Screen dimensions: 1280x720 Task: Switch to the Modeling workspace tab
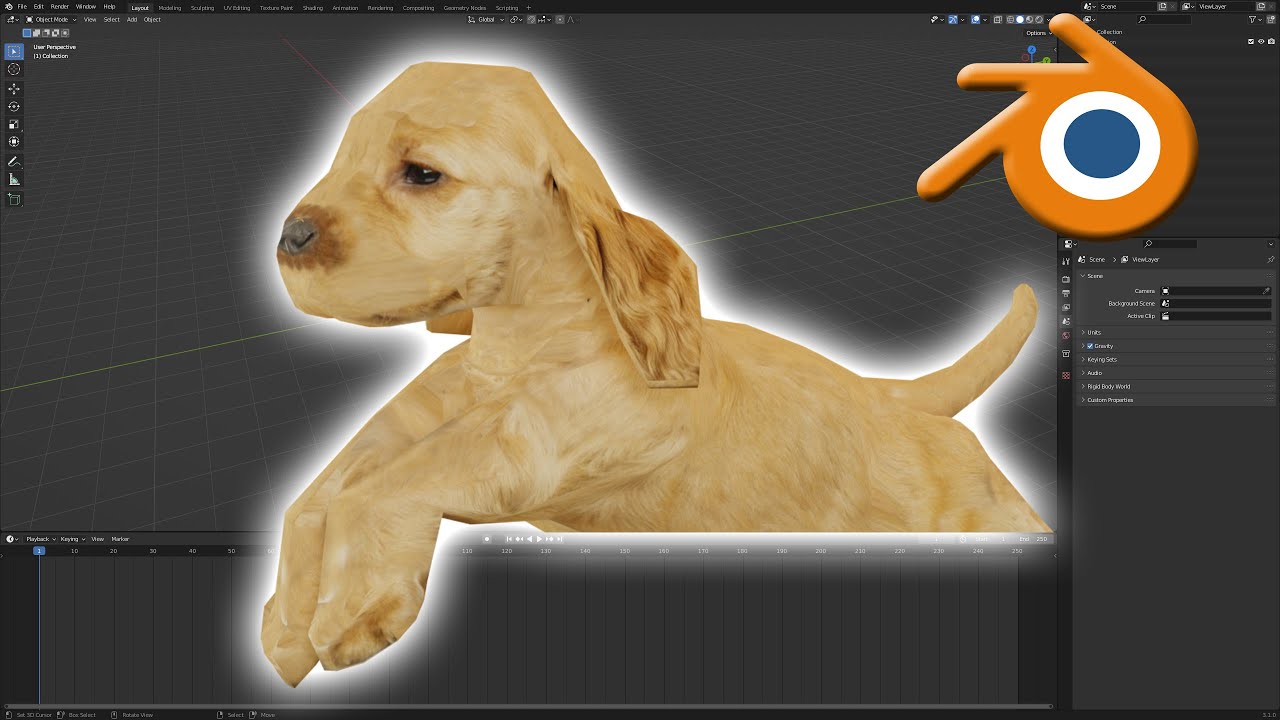click(x=170, y=7)
